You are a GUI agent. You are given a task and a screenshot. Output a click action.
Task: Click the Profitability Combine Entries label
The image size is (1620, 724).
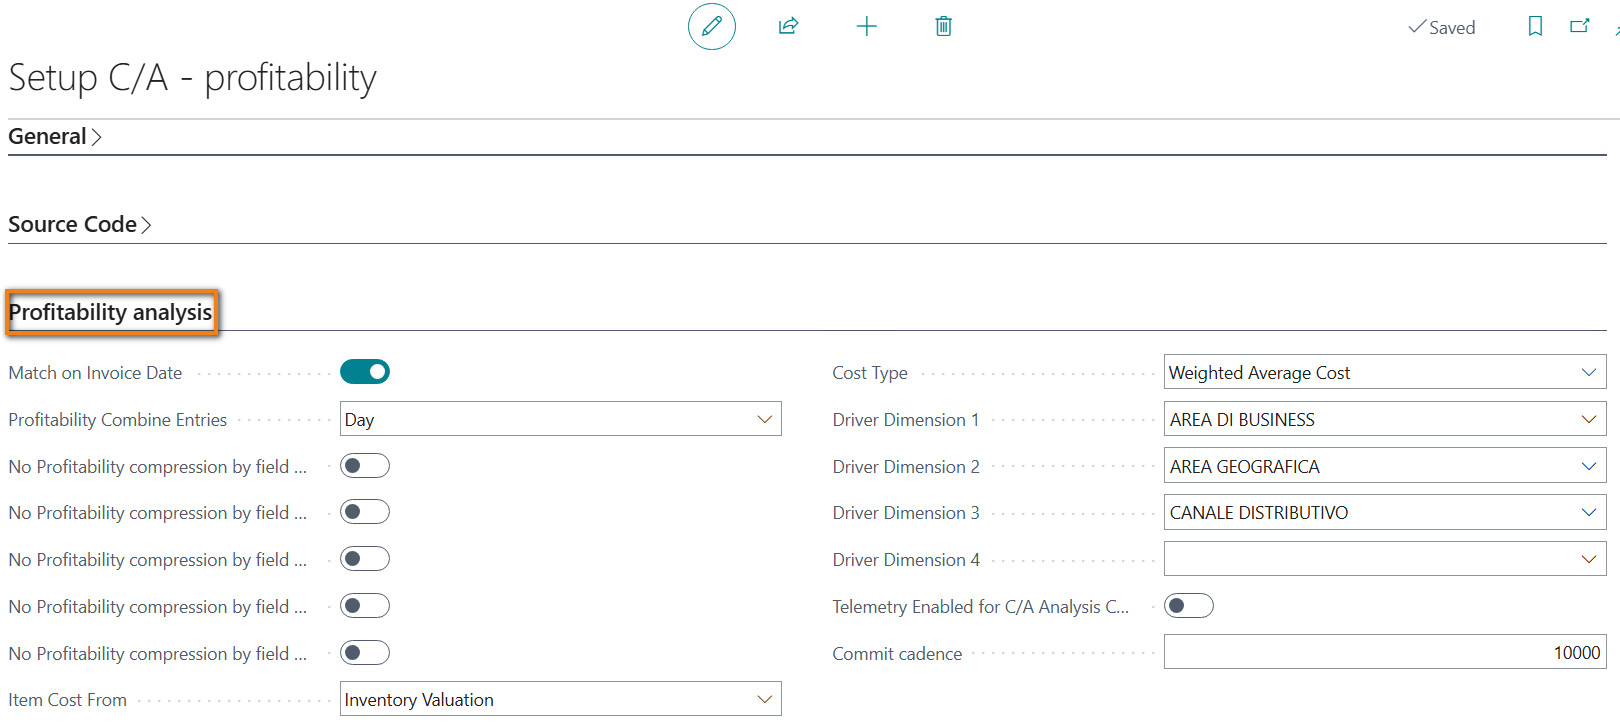pyautogui.click(x=118, y=420)
